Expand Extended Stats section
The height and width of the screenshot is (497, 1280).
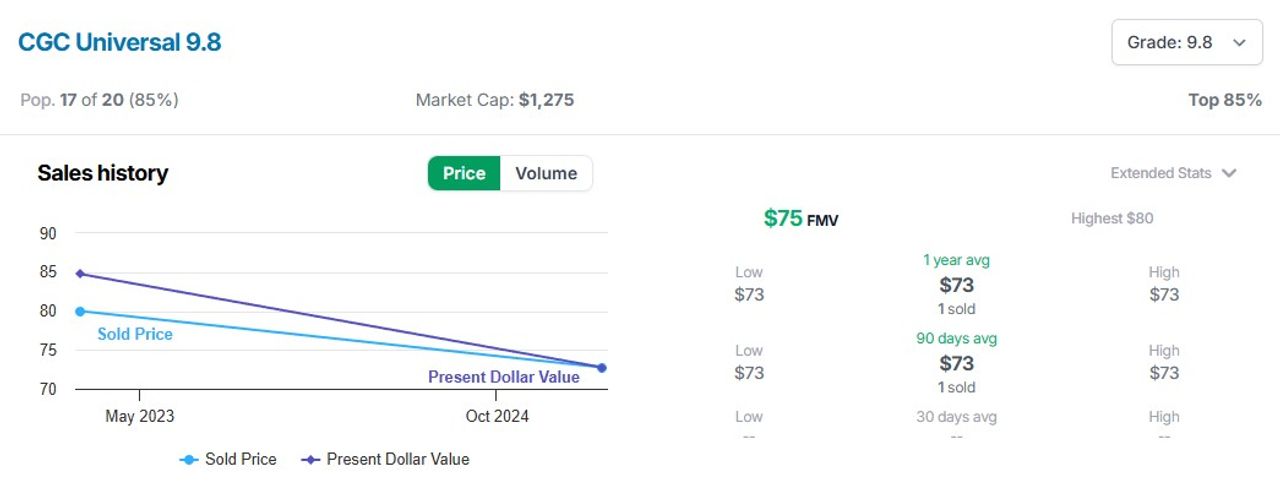point(1173,173)
